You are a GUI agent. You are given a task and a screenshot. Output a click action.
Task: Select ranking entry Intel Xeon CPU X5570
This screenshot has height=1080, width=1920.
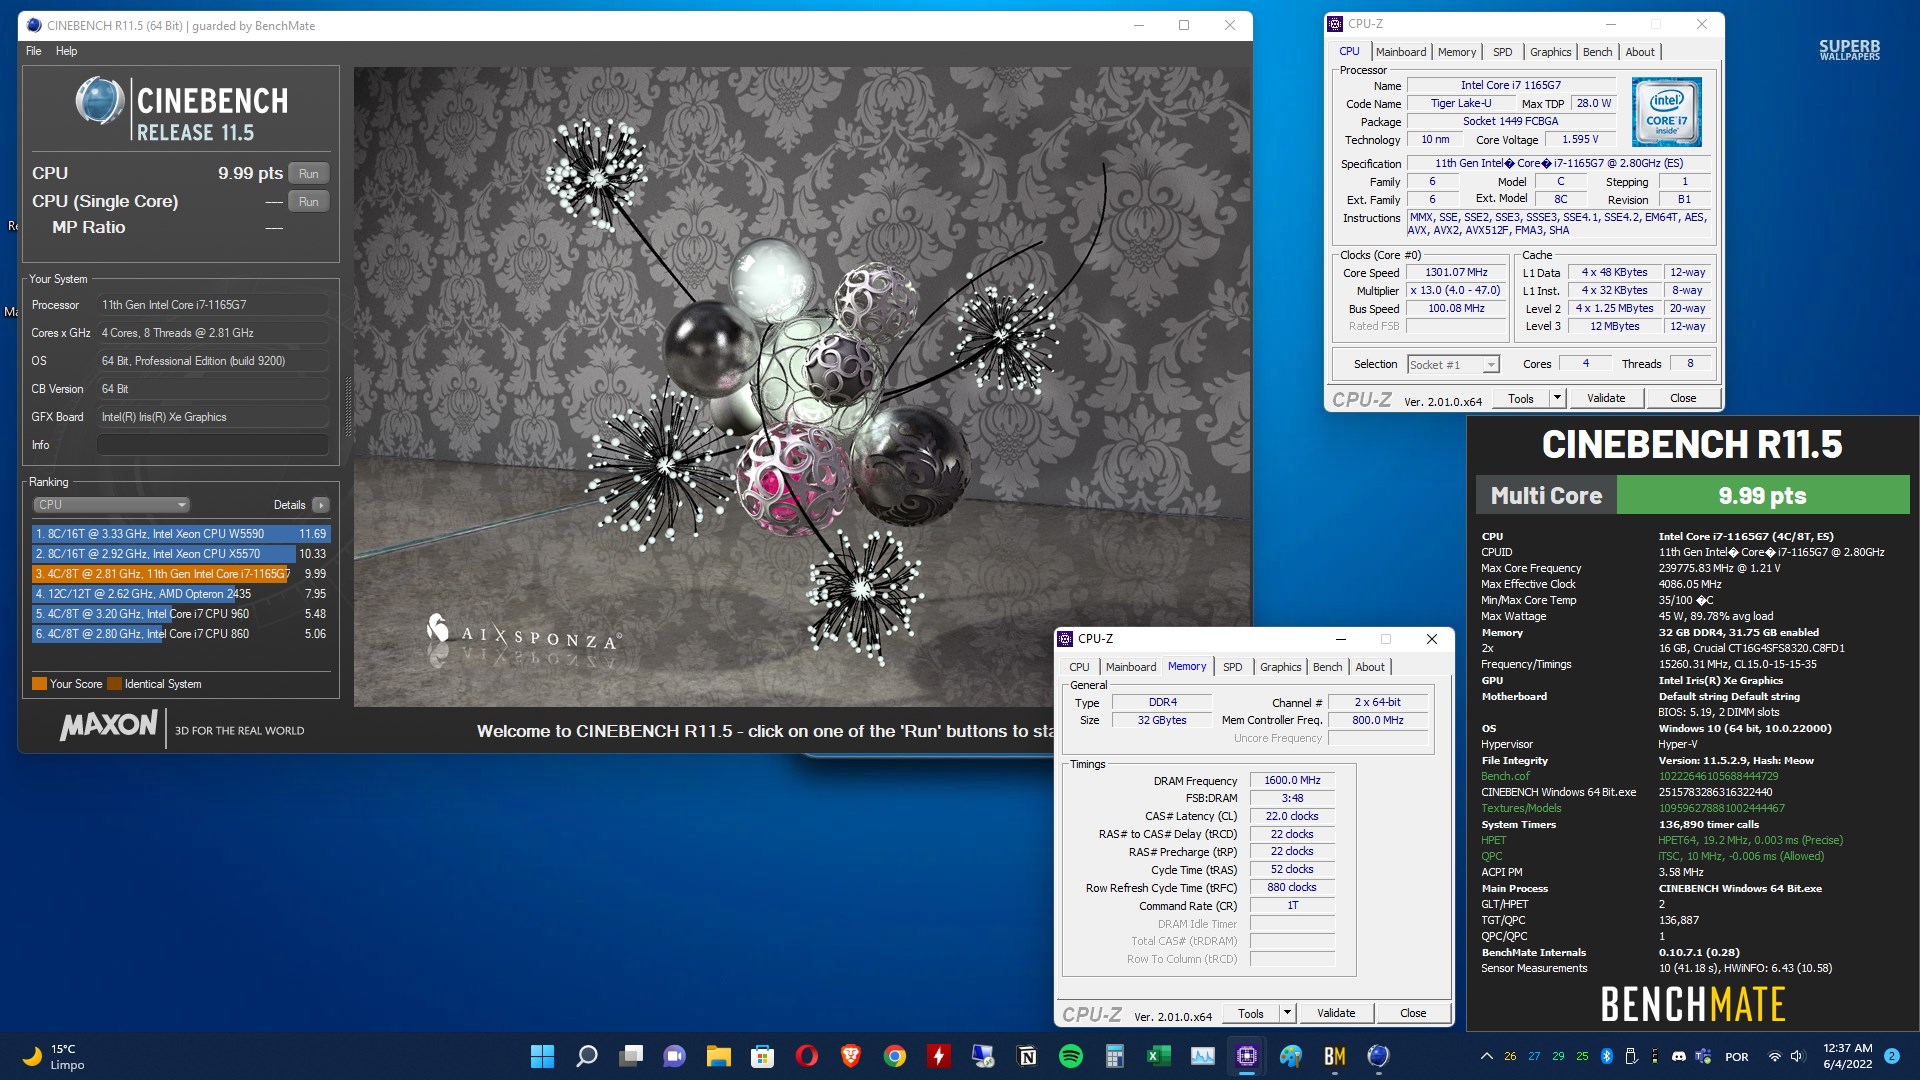181,554
